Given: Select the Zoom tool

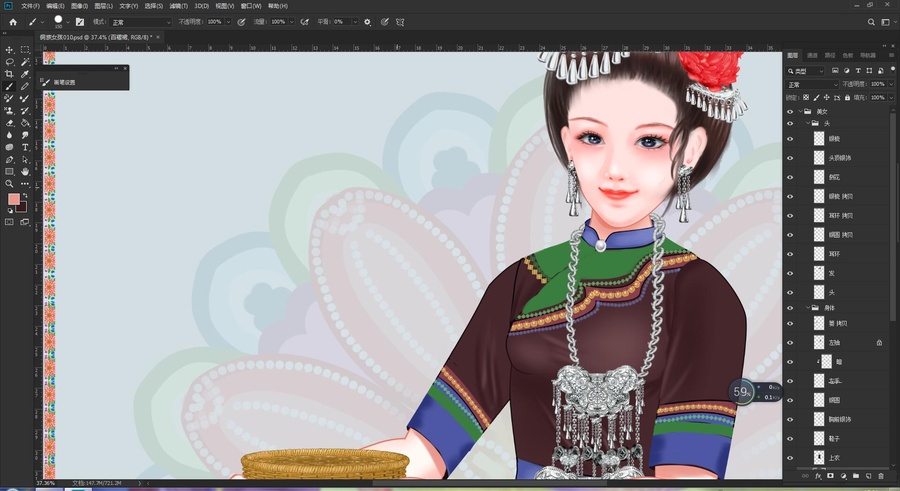Looking at the screenshot, I should (x=9, y=184).
